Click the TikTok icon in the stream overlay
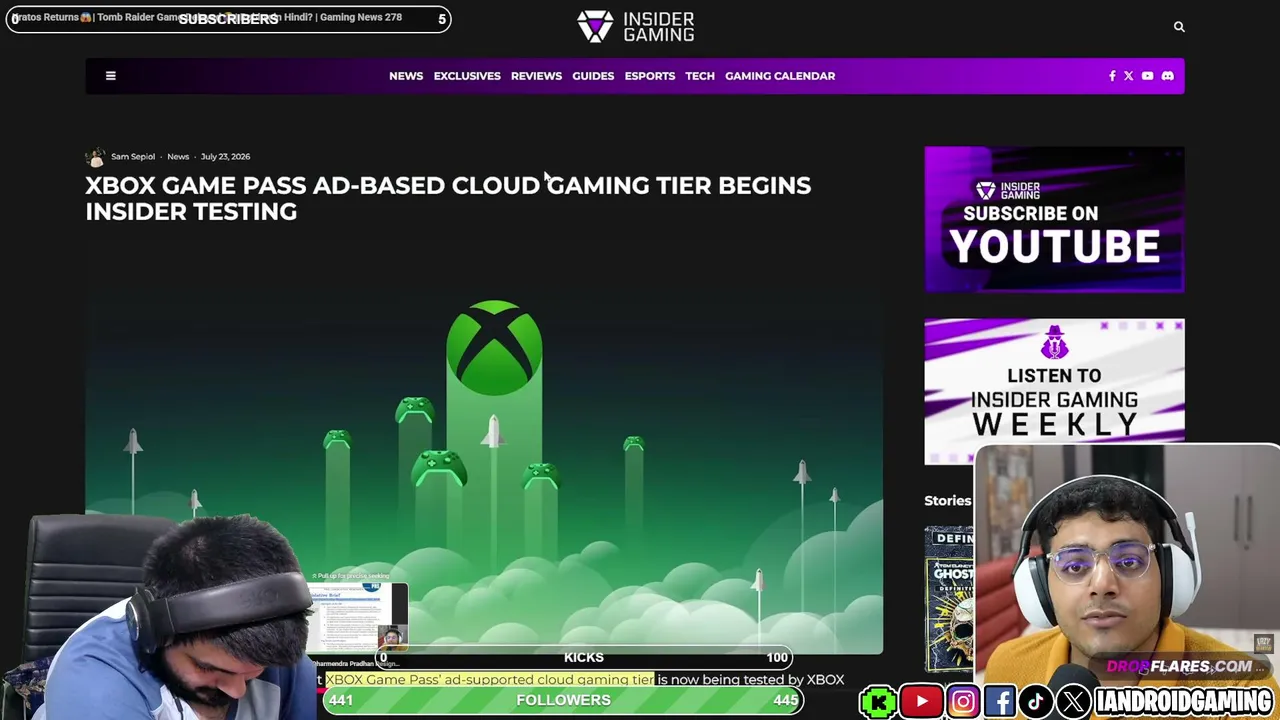This screenshot has height=720, width=1280. 1036,702
